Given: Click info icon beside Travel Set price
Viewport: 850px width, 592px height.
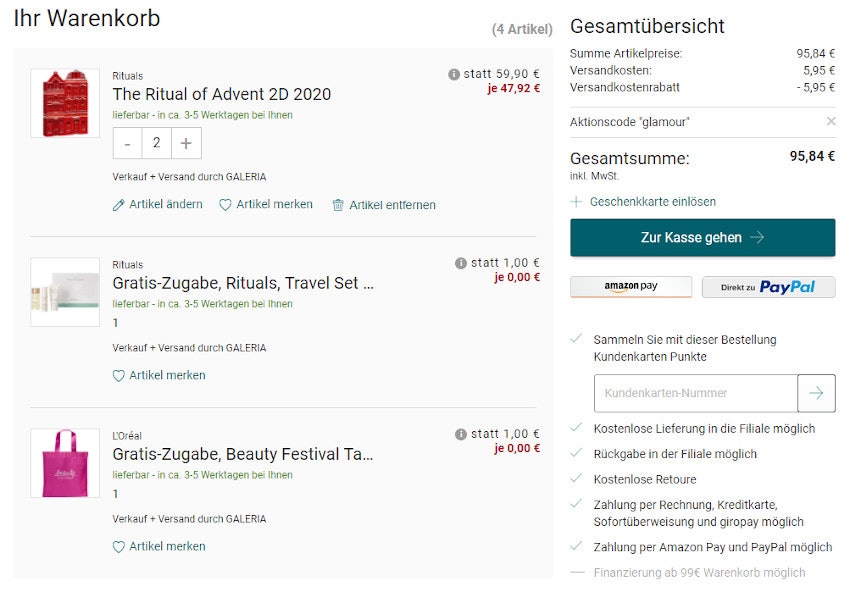Looking at the screenshot, I should click(459, 262).
